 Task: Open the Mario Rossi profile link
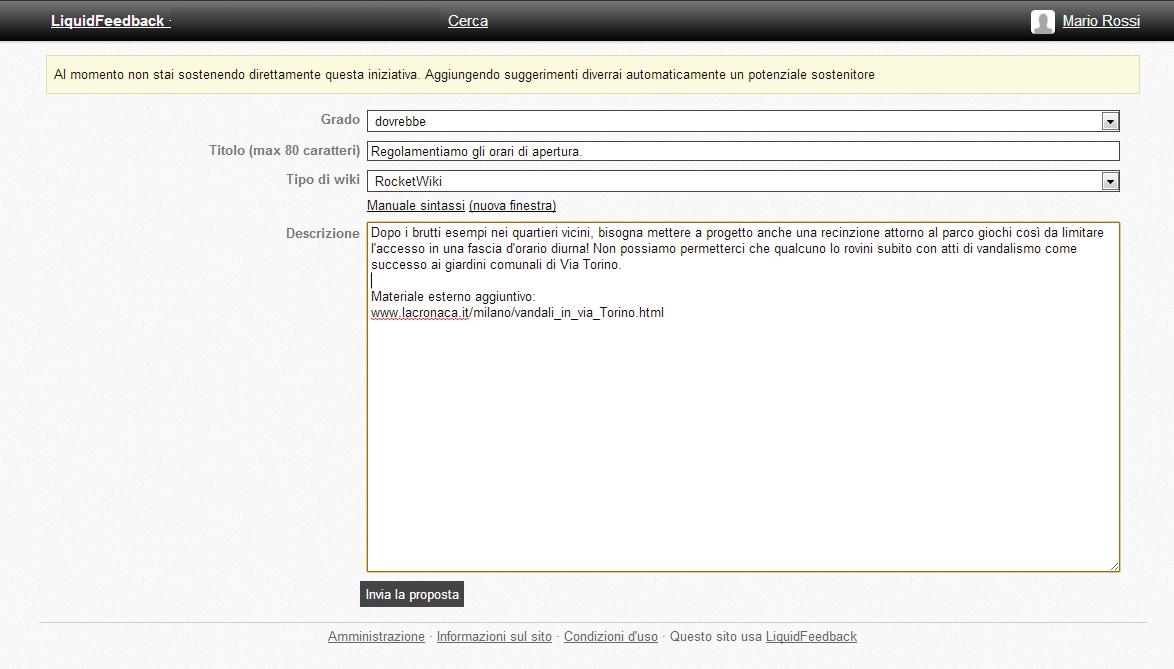pyautogui.click(x=1100, y=21)
